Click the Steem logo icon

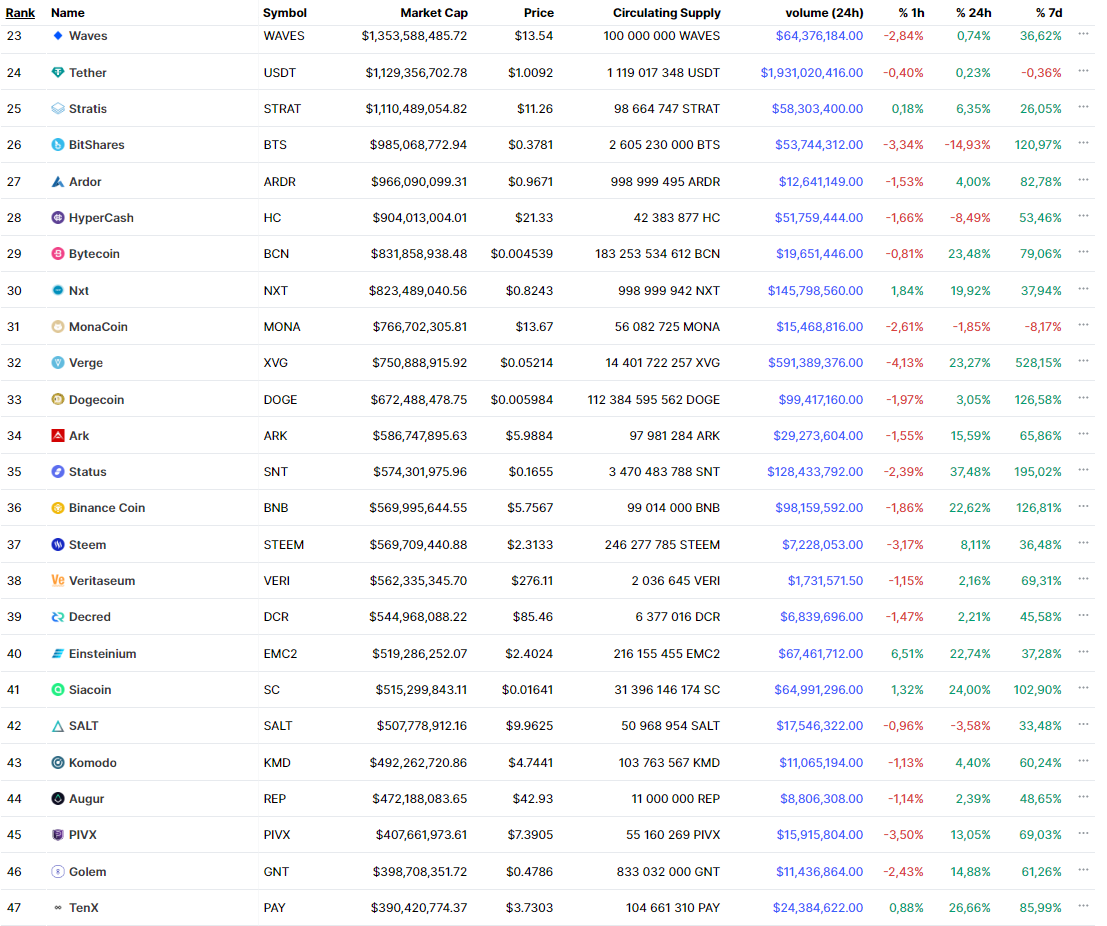pos(58,545)
